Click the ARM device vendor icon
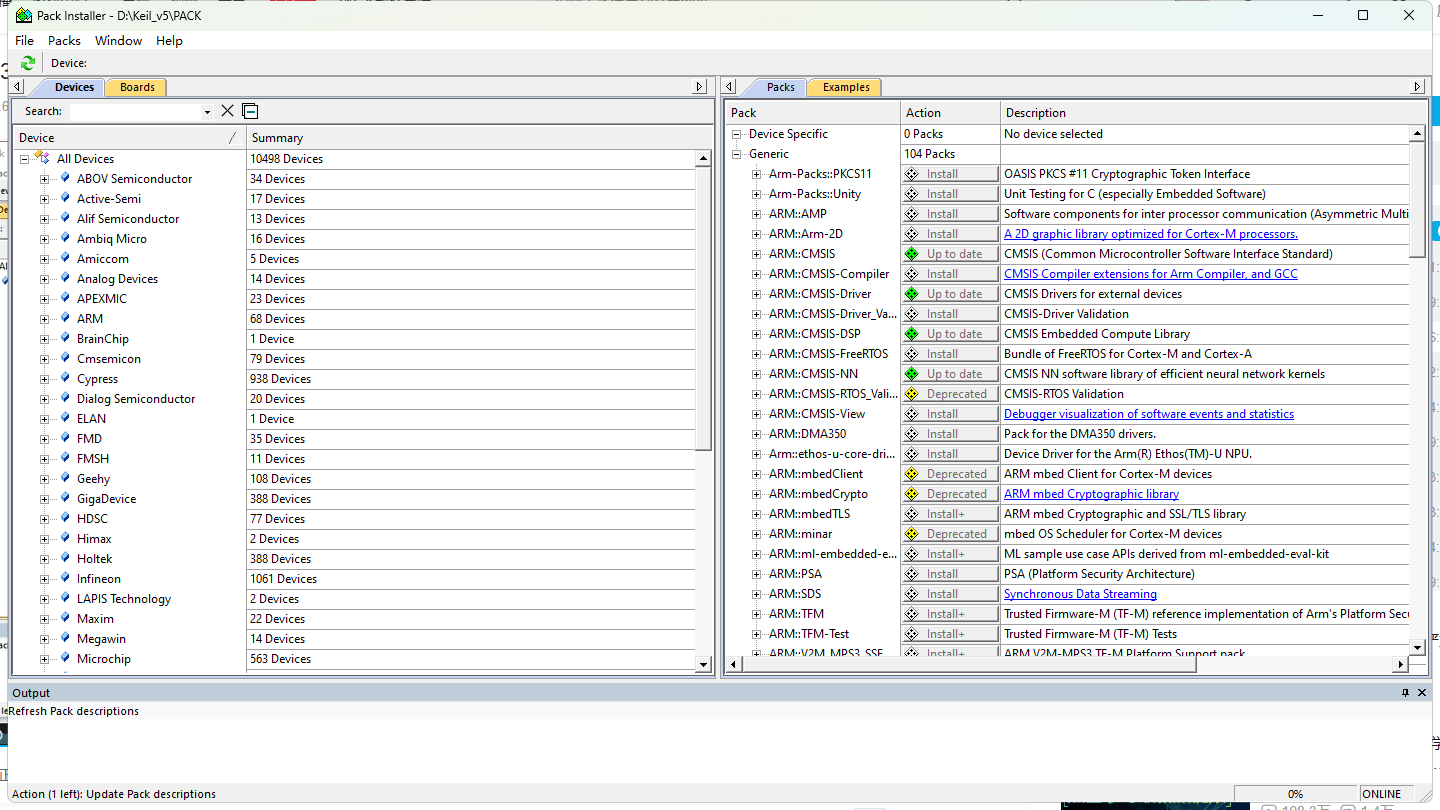The image size is (1440, 810). click(65, 318)
